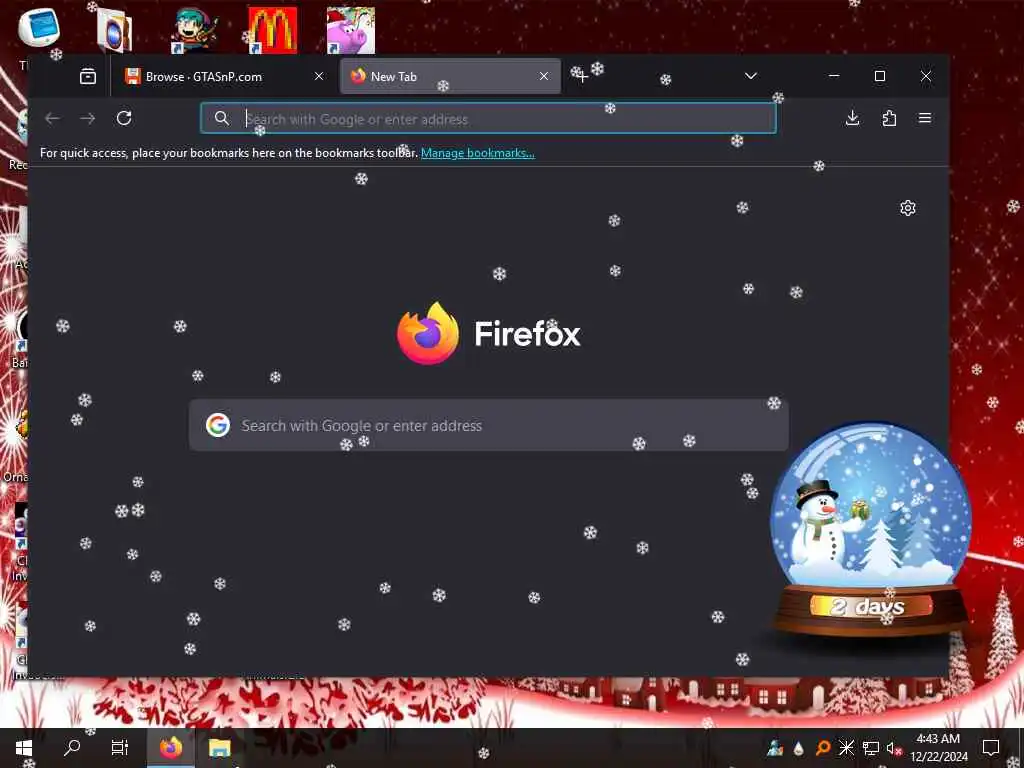
Task: Click the Firefox taskbar button
Action: 171,748
